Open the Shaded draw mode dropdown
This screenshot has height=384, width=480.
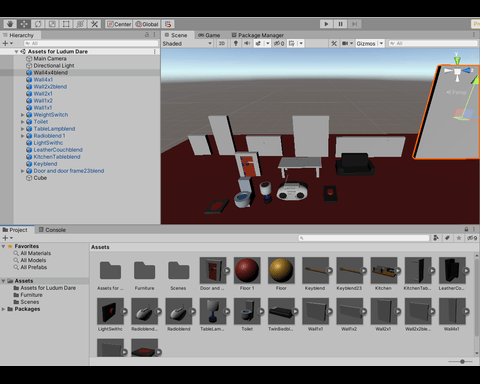pos(187,43)
